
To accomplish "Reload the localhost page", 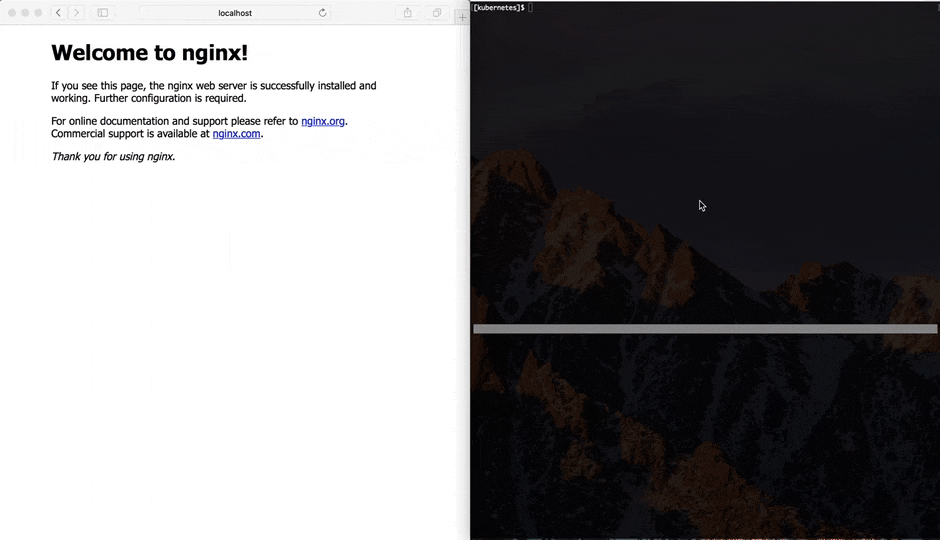I will 323,13.
